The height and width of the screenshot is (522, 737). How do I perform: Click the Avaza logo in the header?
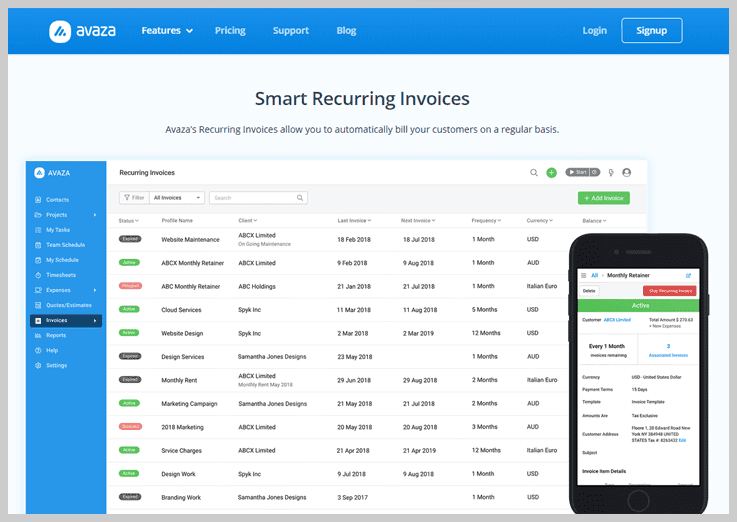point(82,31)
